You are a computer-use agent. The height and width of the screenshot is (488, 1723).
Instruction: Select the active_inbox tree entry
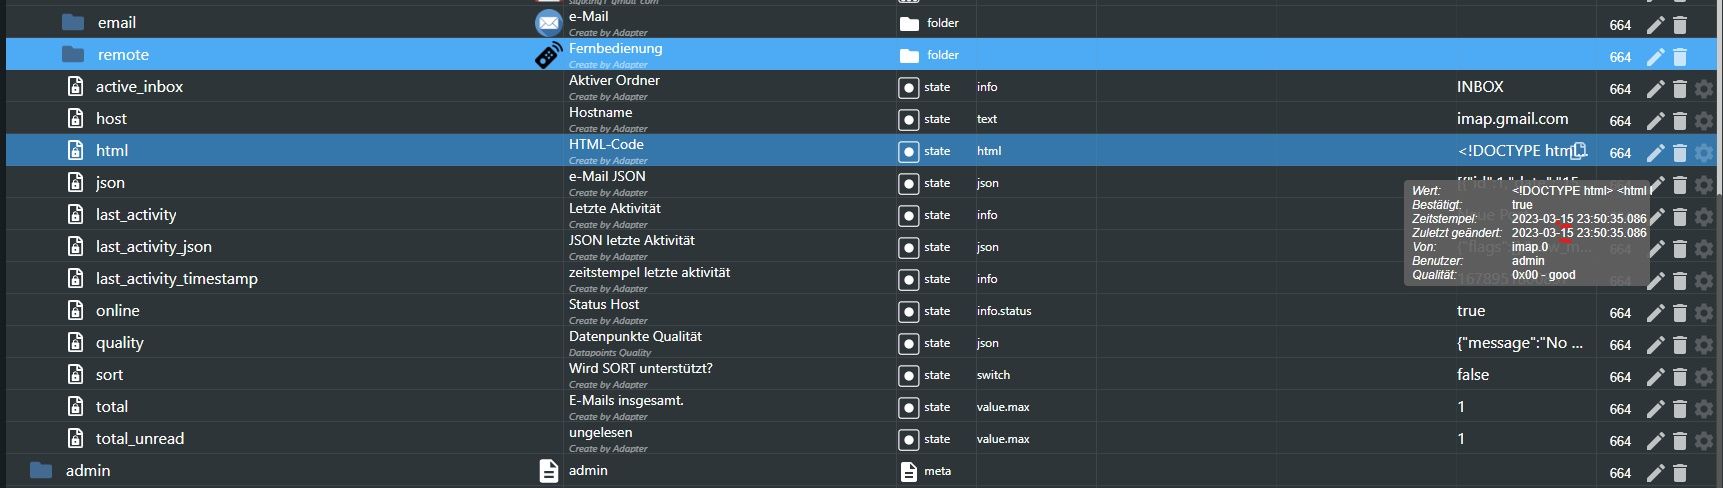coord(139,87)
